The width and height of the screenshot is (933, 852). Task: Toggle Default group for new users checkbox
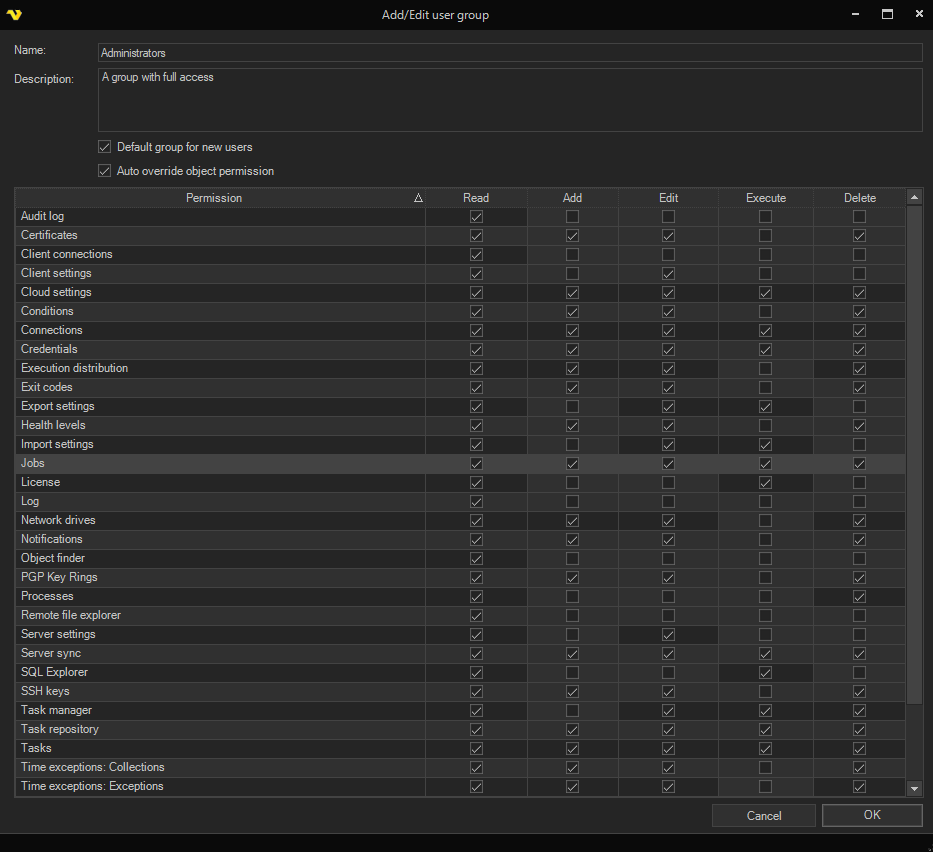coord(104,147)
